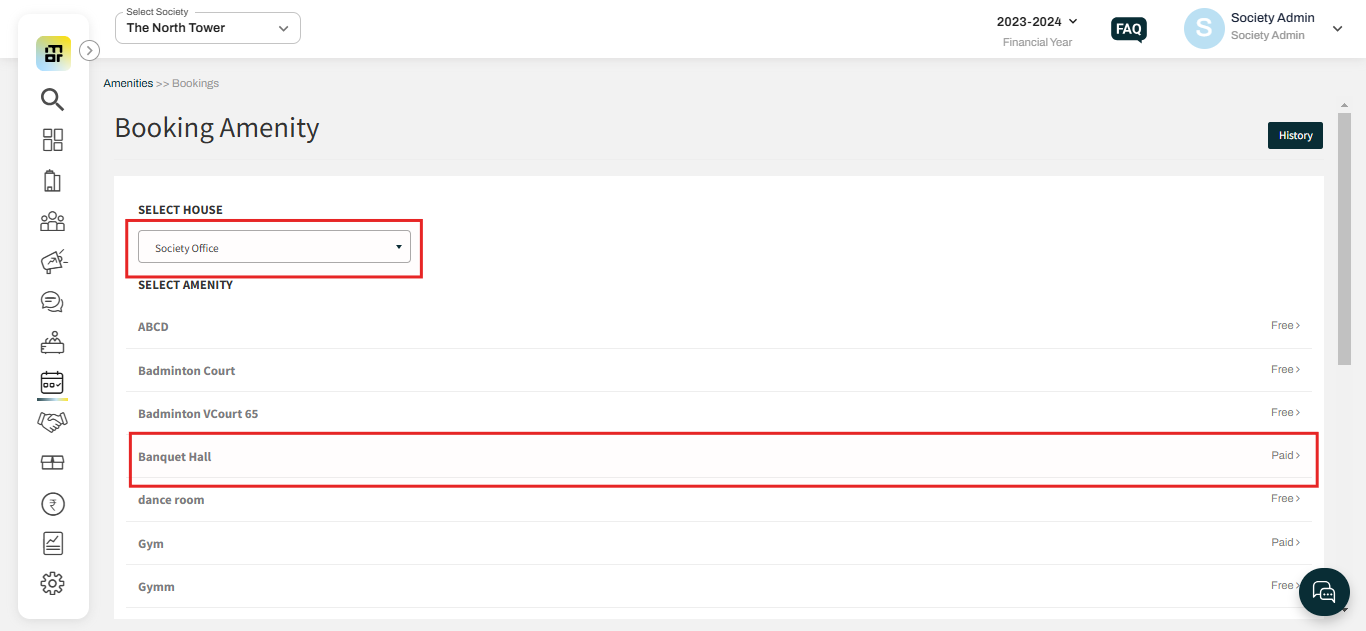Click the handshake icon in sidebar
The height and width of the screenshot is (631, 1366).
[x=52, y=422]
